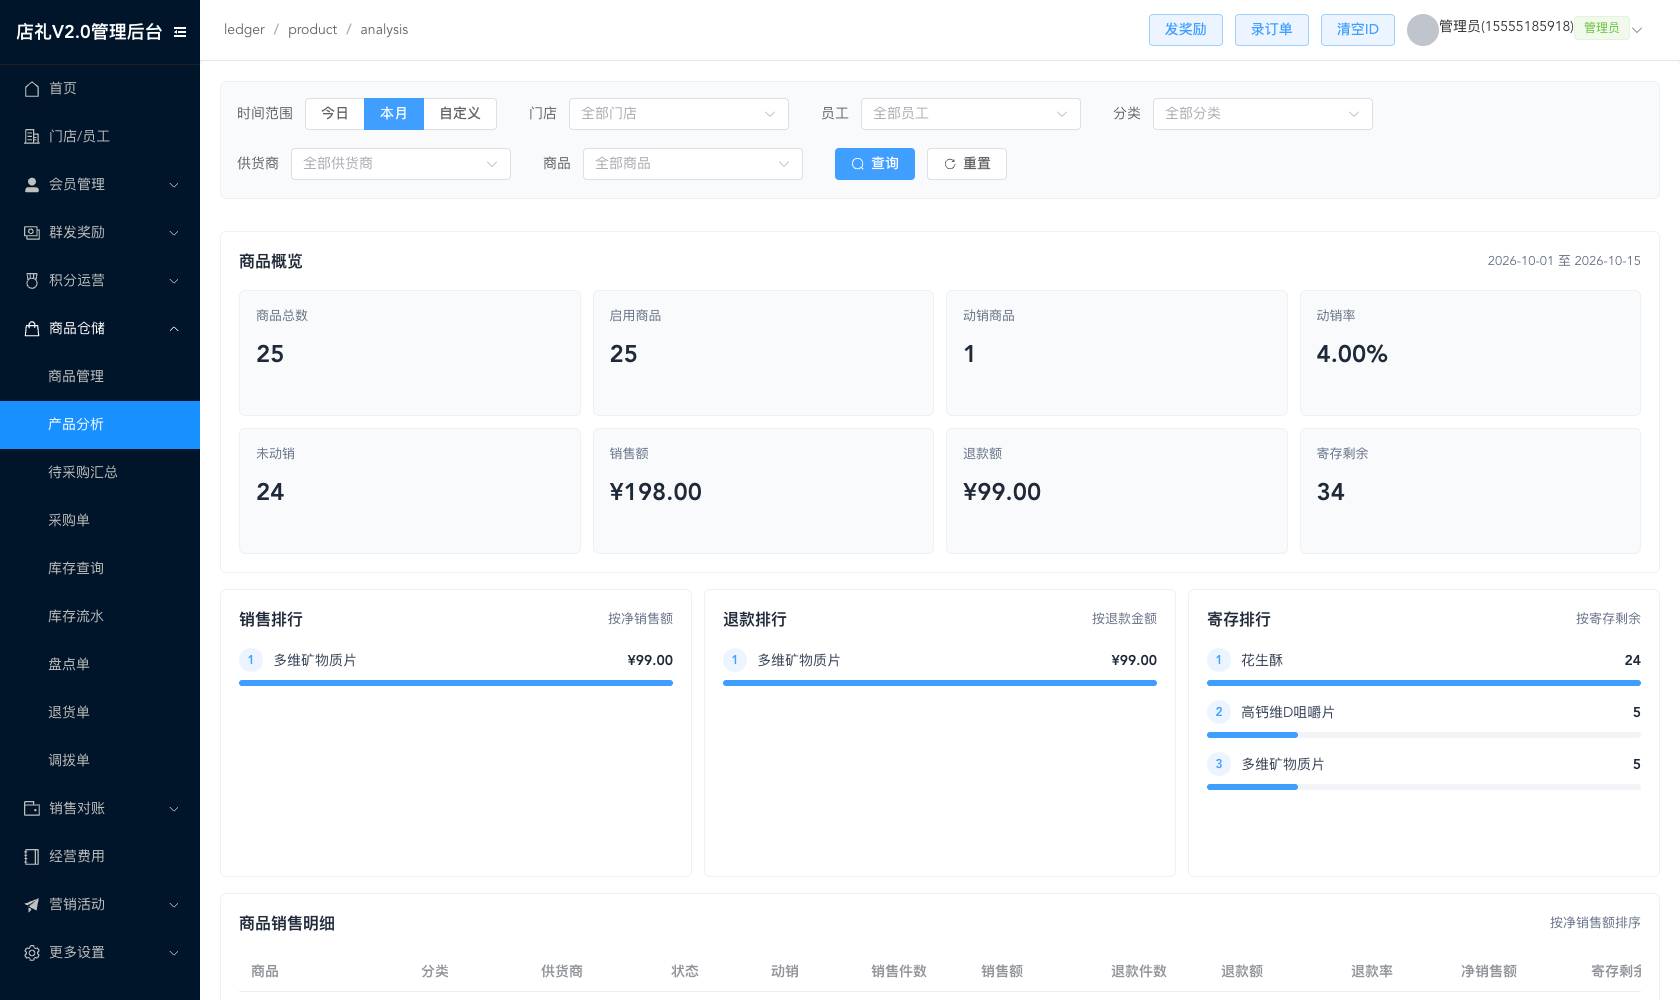This screenshot has width=1680, height=1000.
Task: Click 净销售额 column header
Action: tap(1489, 972)
